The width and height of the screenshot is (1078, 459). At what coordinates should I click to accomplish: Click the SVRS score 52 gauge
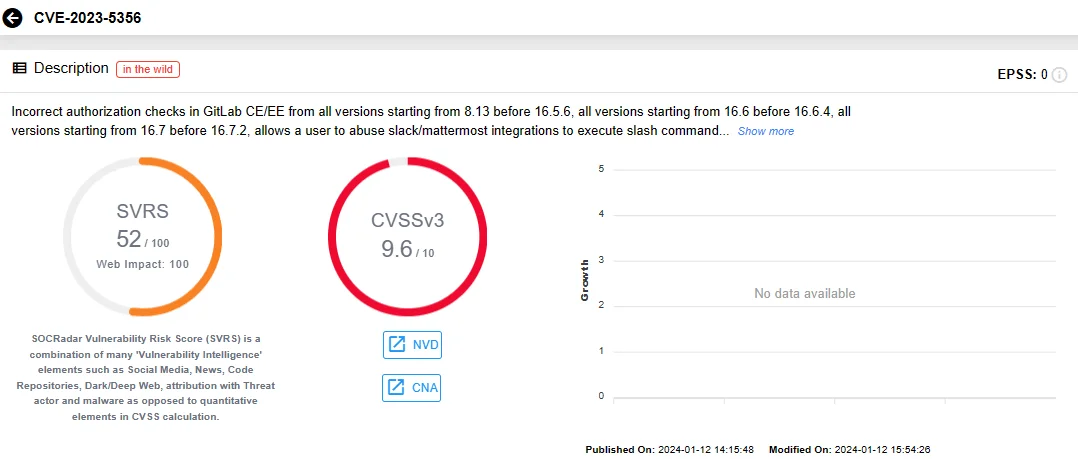coord(143,237)
